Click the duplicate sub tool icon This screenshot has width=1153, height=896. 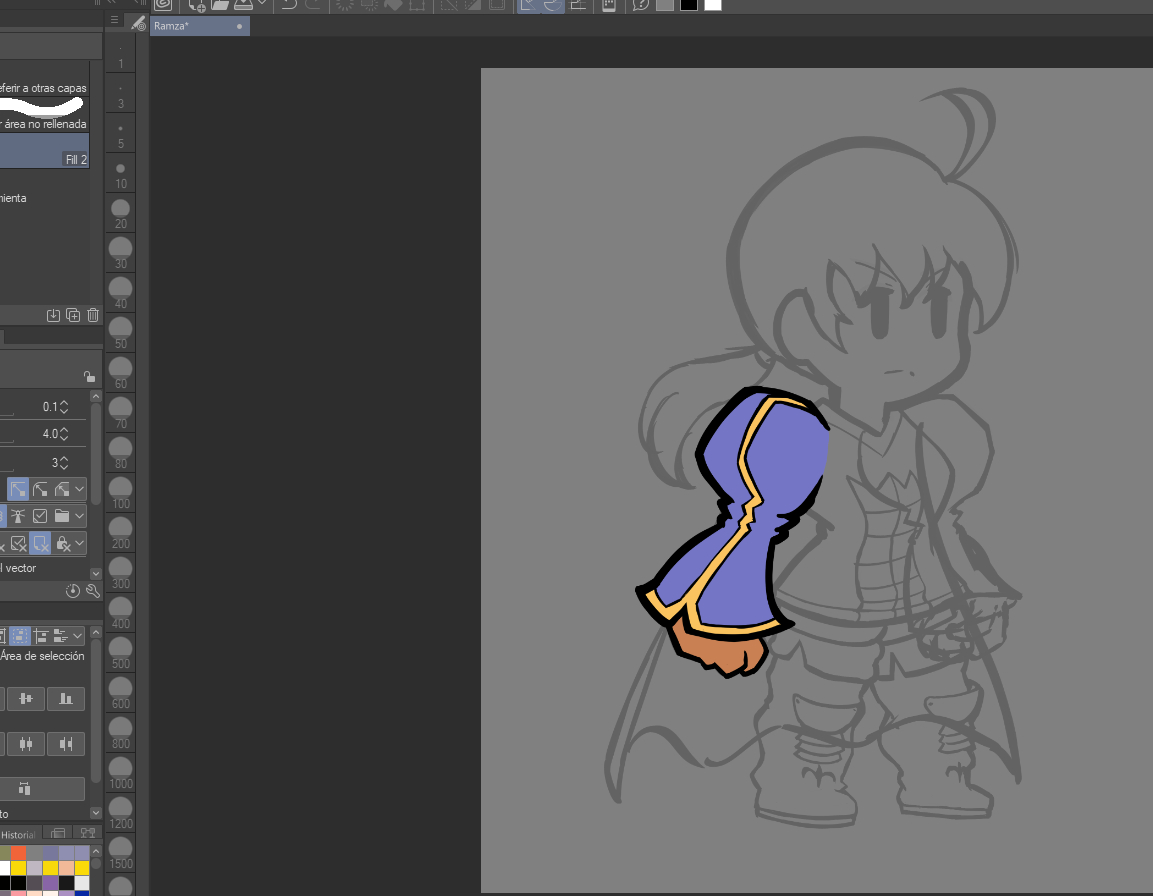[73, 315]
